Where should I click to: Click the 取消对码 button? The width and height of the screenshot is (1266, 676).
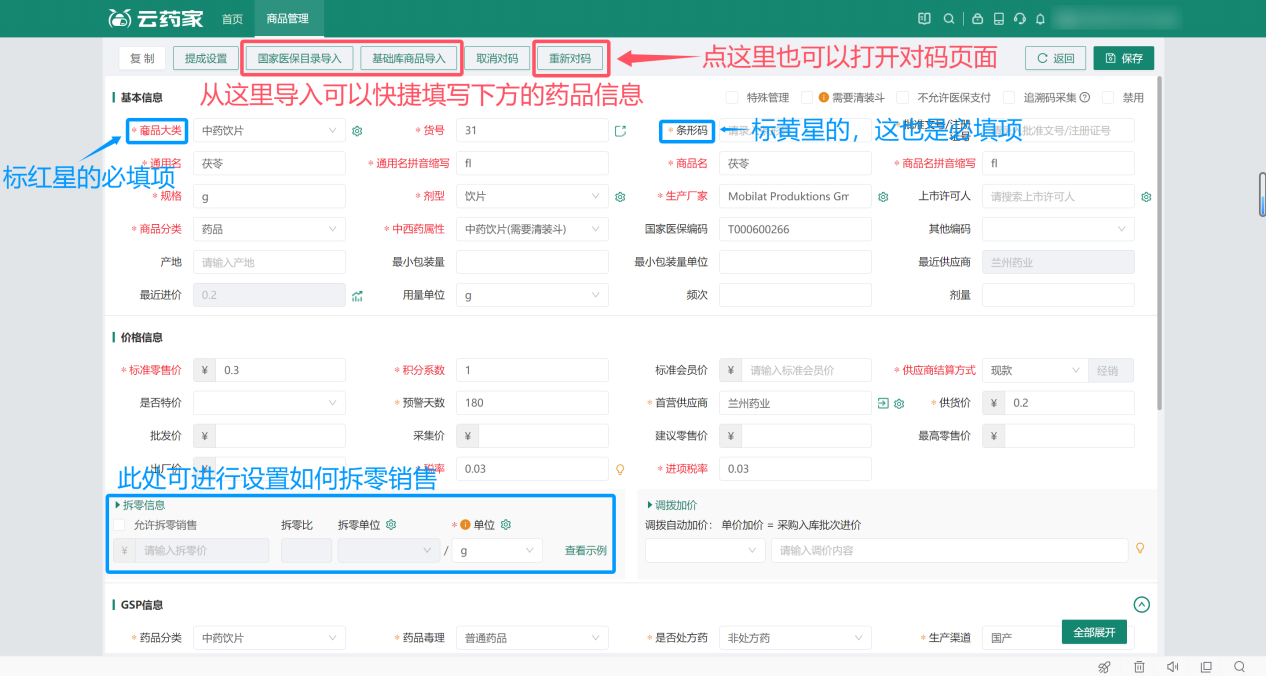coord(497,59)
